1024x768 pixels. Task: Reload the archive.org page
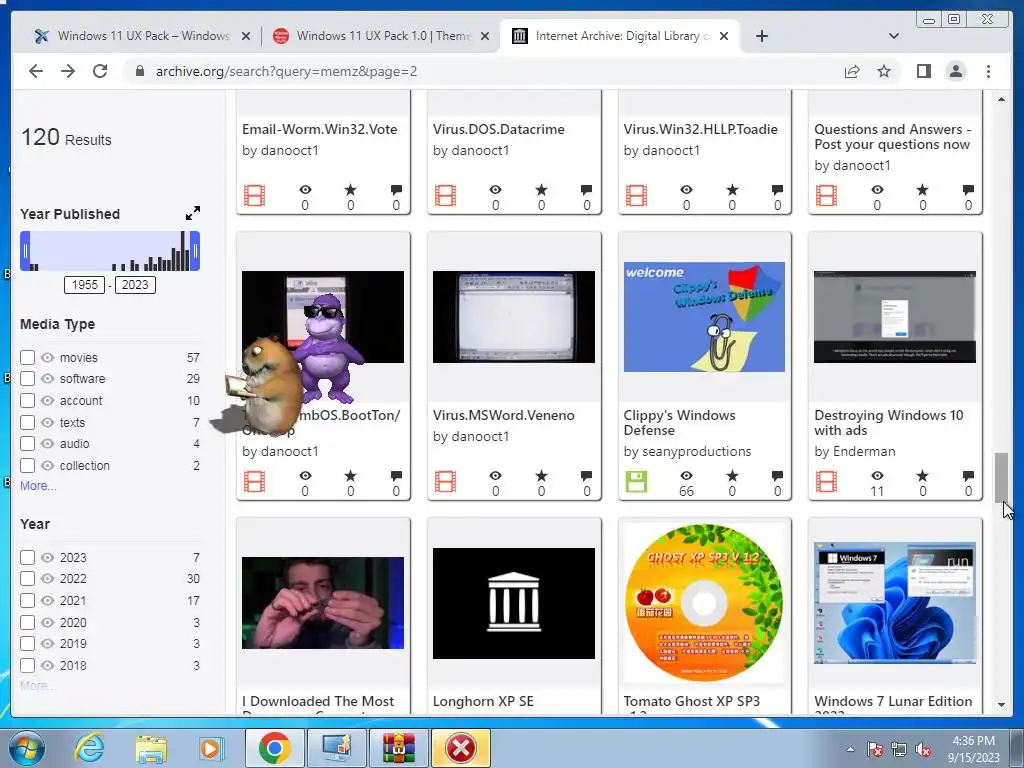pos(100,71)
